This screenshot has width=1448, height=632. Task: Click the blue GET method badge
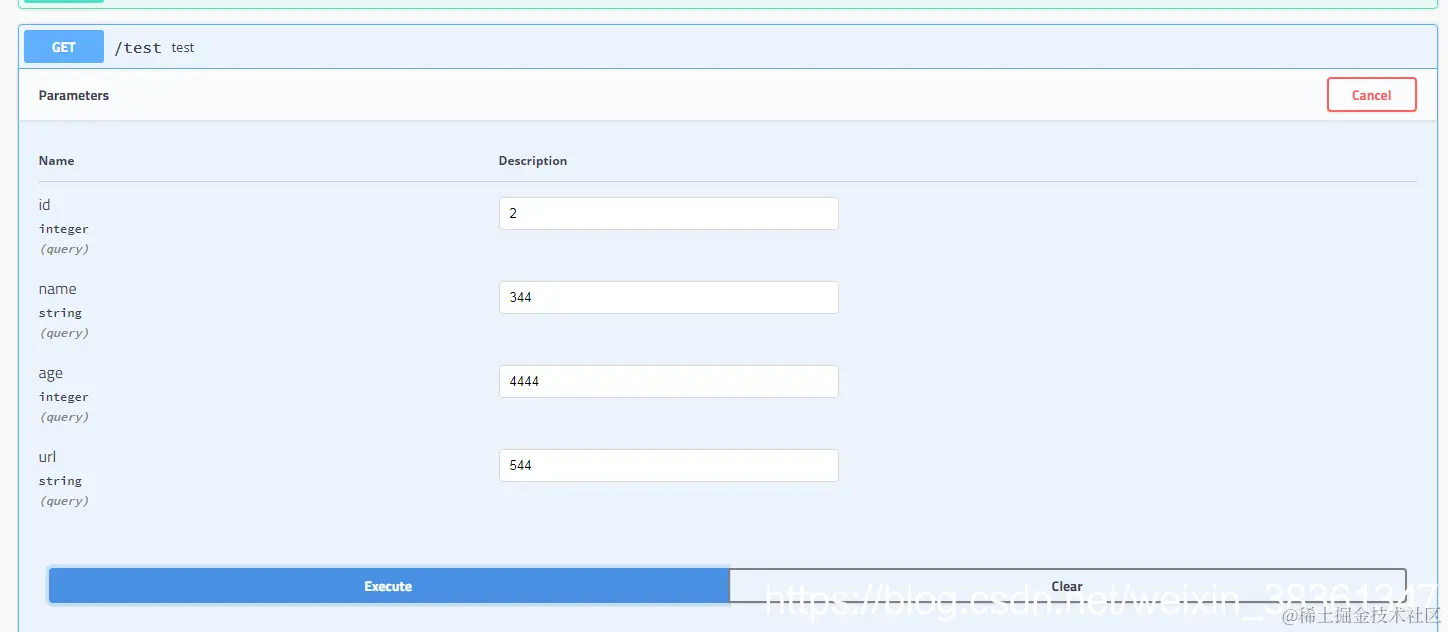[64, 47]
